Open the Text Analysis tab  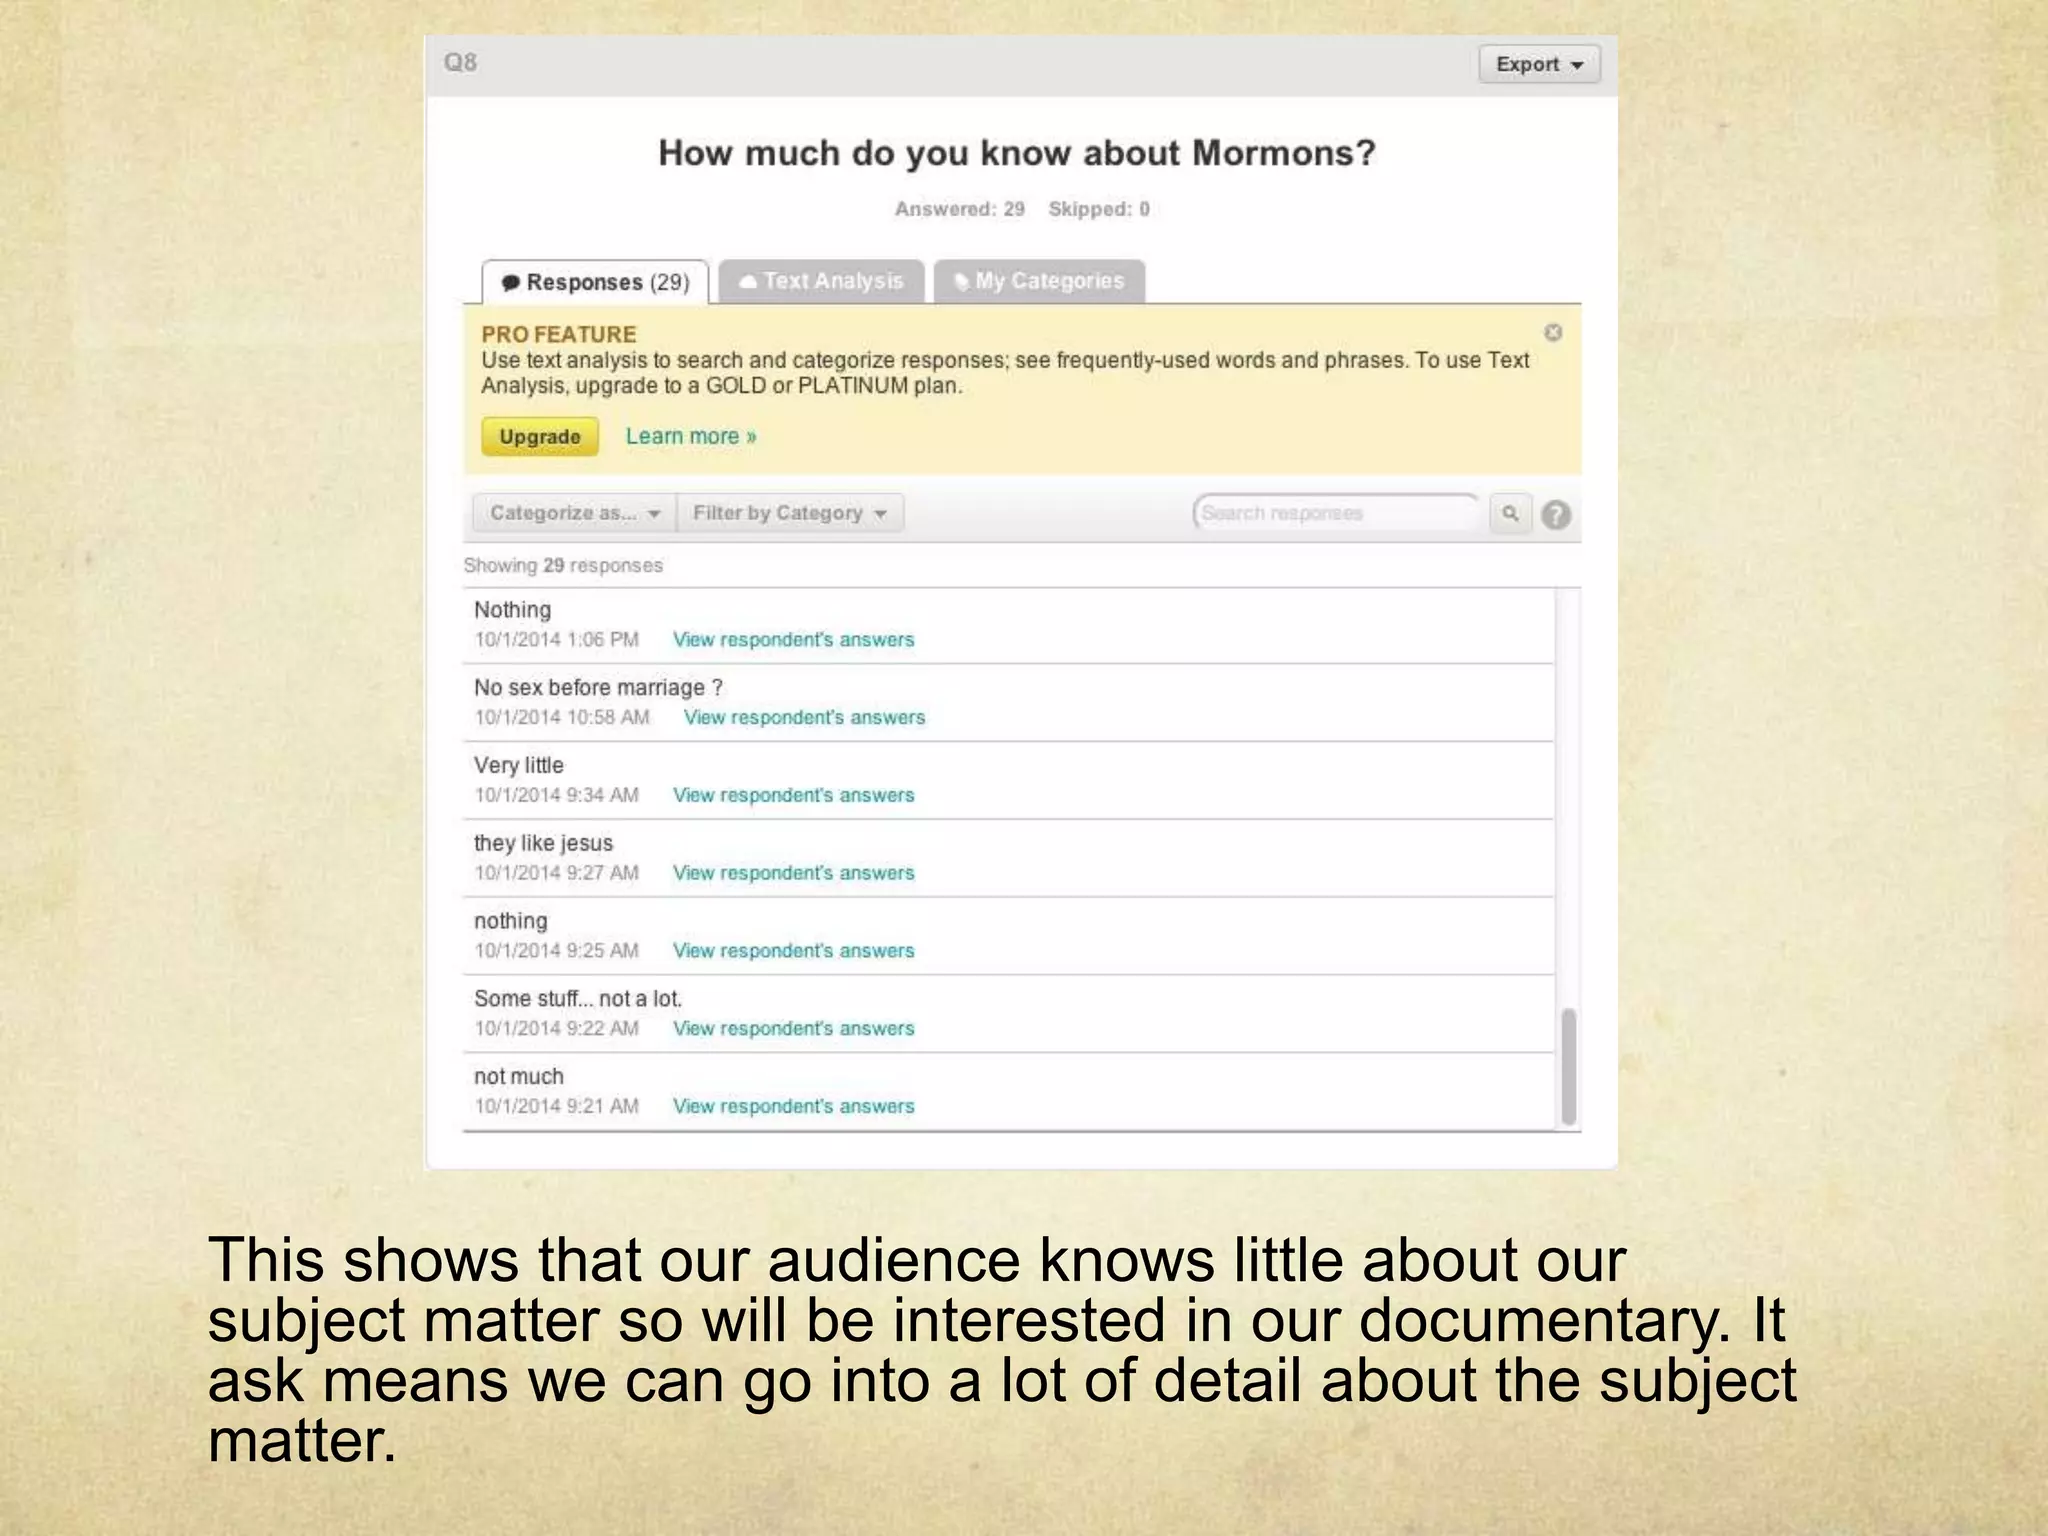tap(821, 281)
